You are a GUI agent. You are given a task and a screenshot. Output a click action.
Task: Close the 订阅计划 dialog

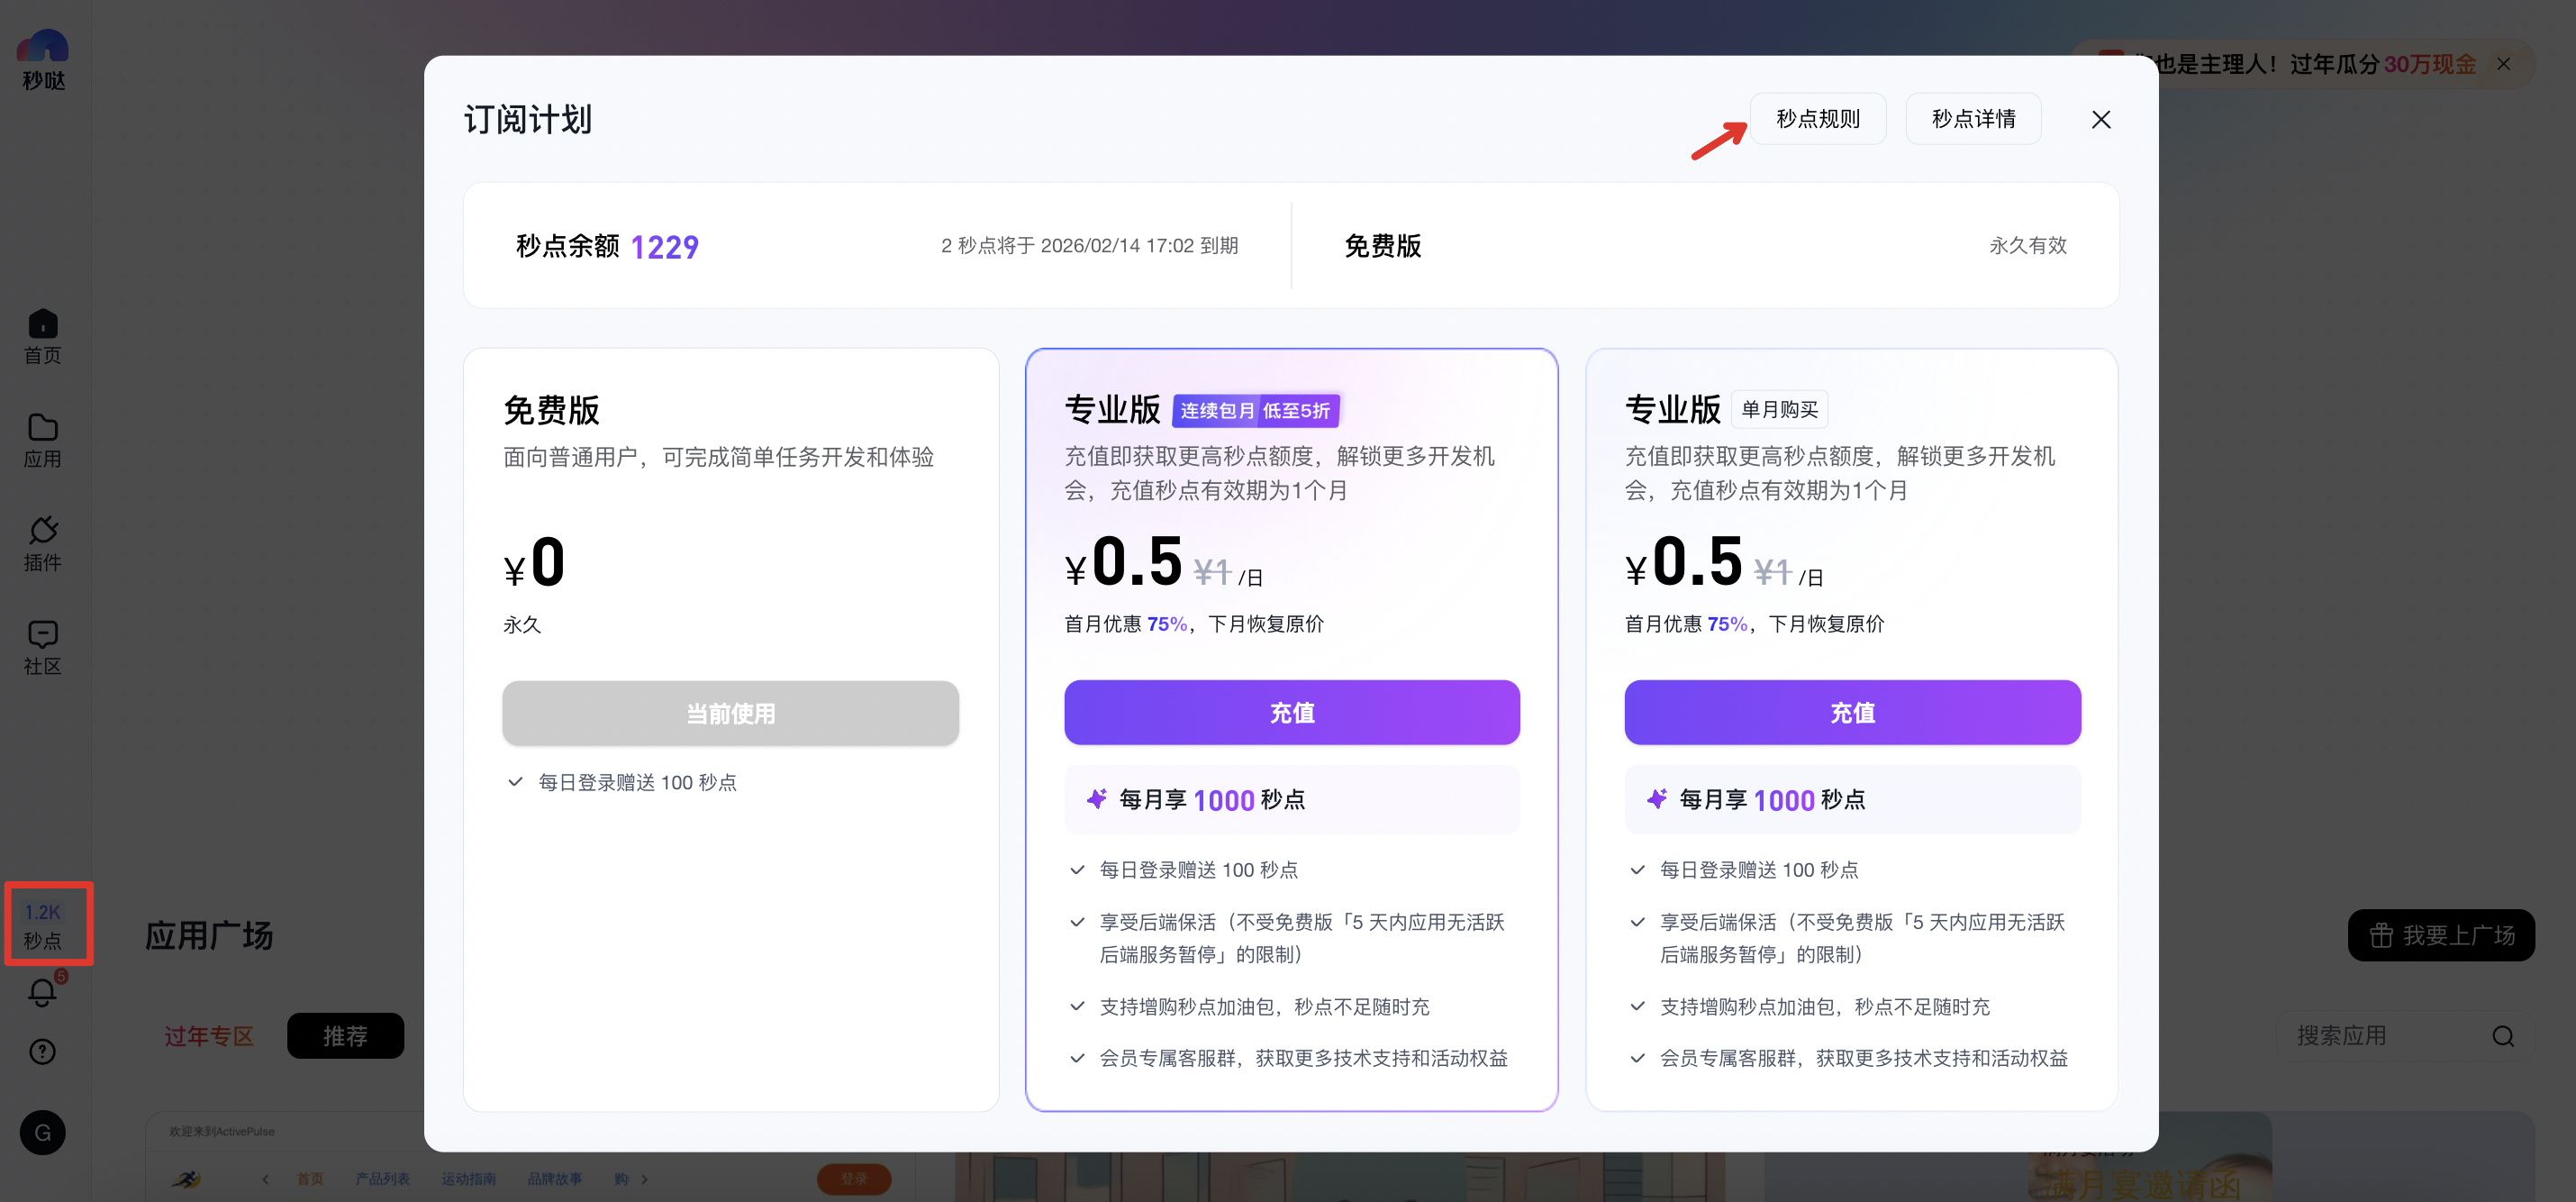click(2100, 120)
